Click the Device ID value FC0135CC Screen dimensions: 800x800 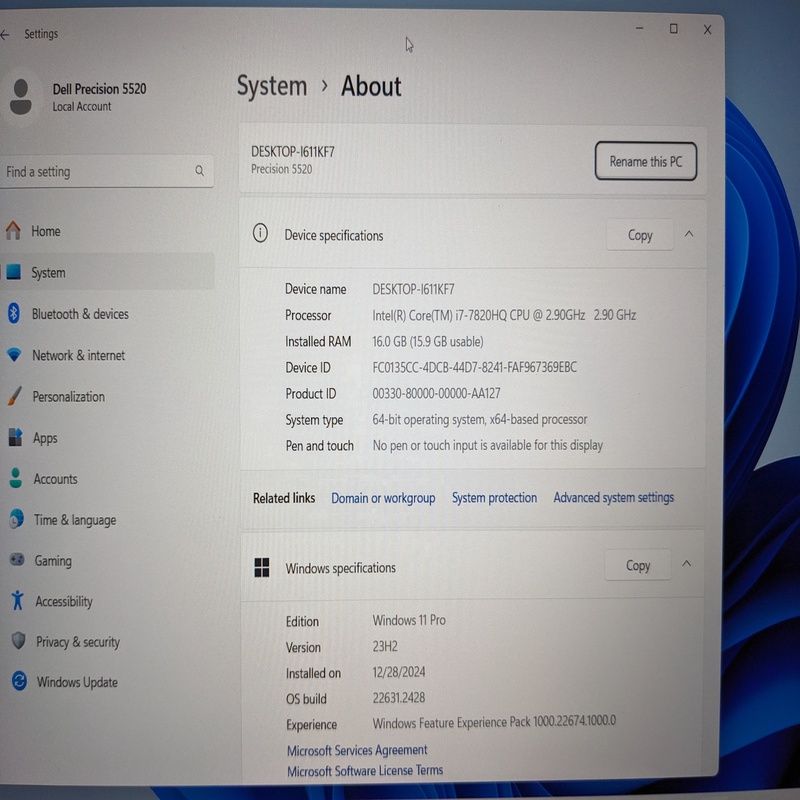click(474, 367)
